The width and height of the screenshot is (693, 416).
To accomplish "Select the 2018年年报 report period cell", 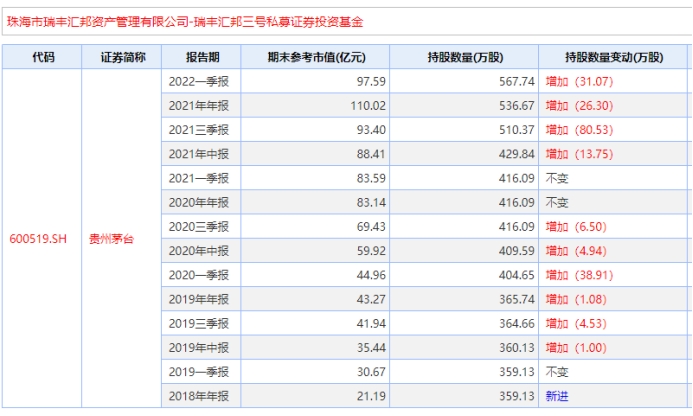I will click(200, 396).
